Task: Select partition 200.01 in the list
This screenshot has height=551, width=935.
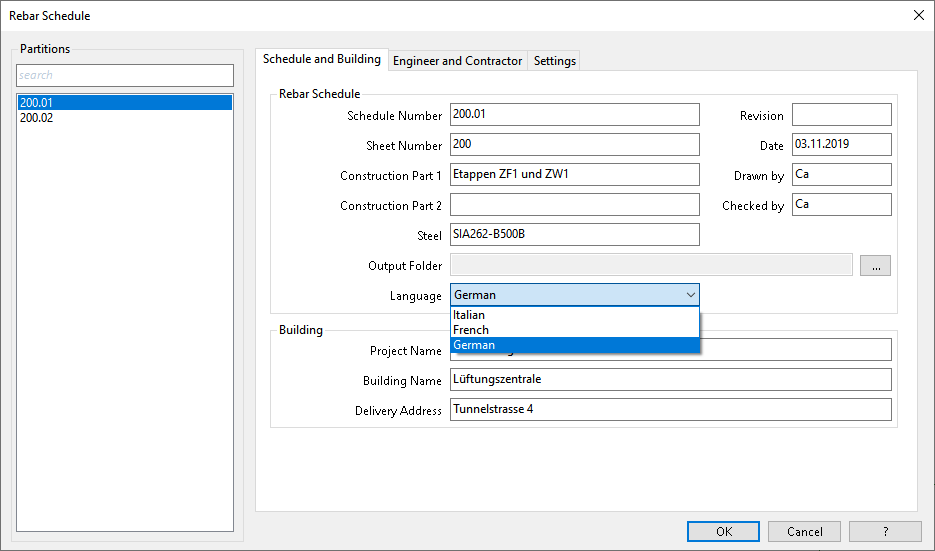Action: (125, 103)
